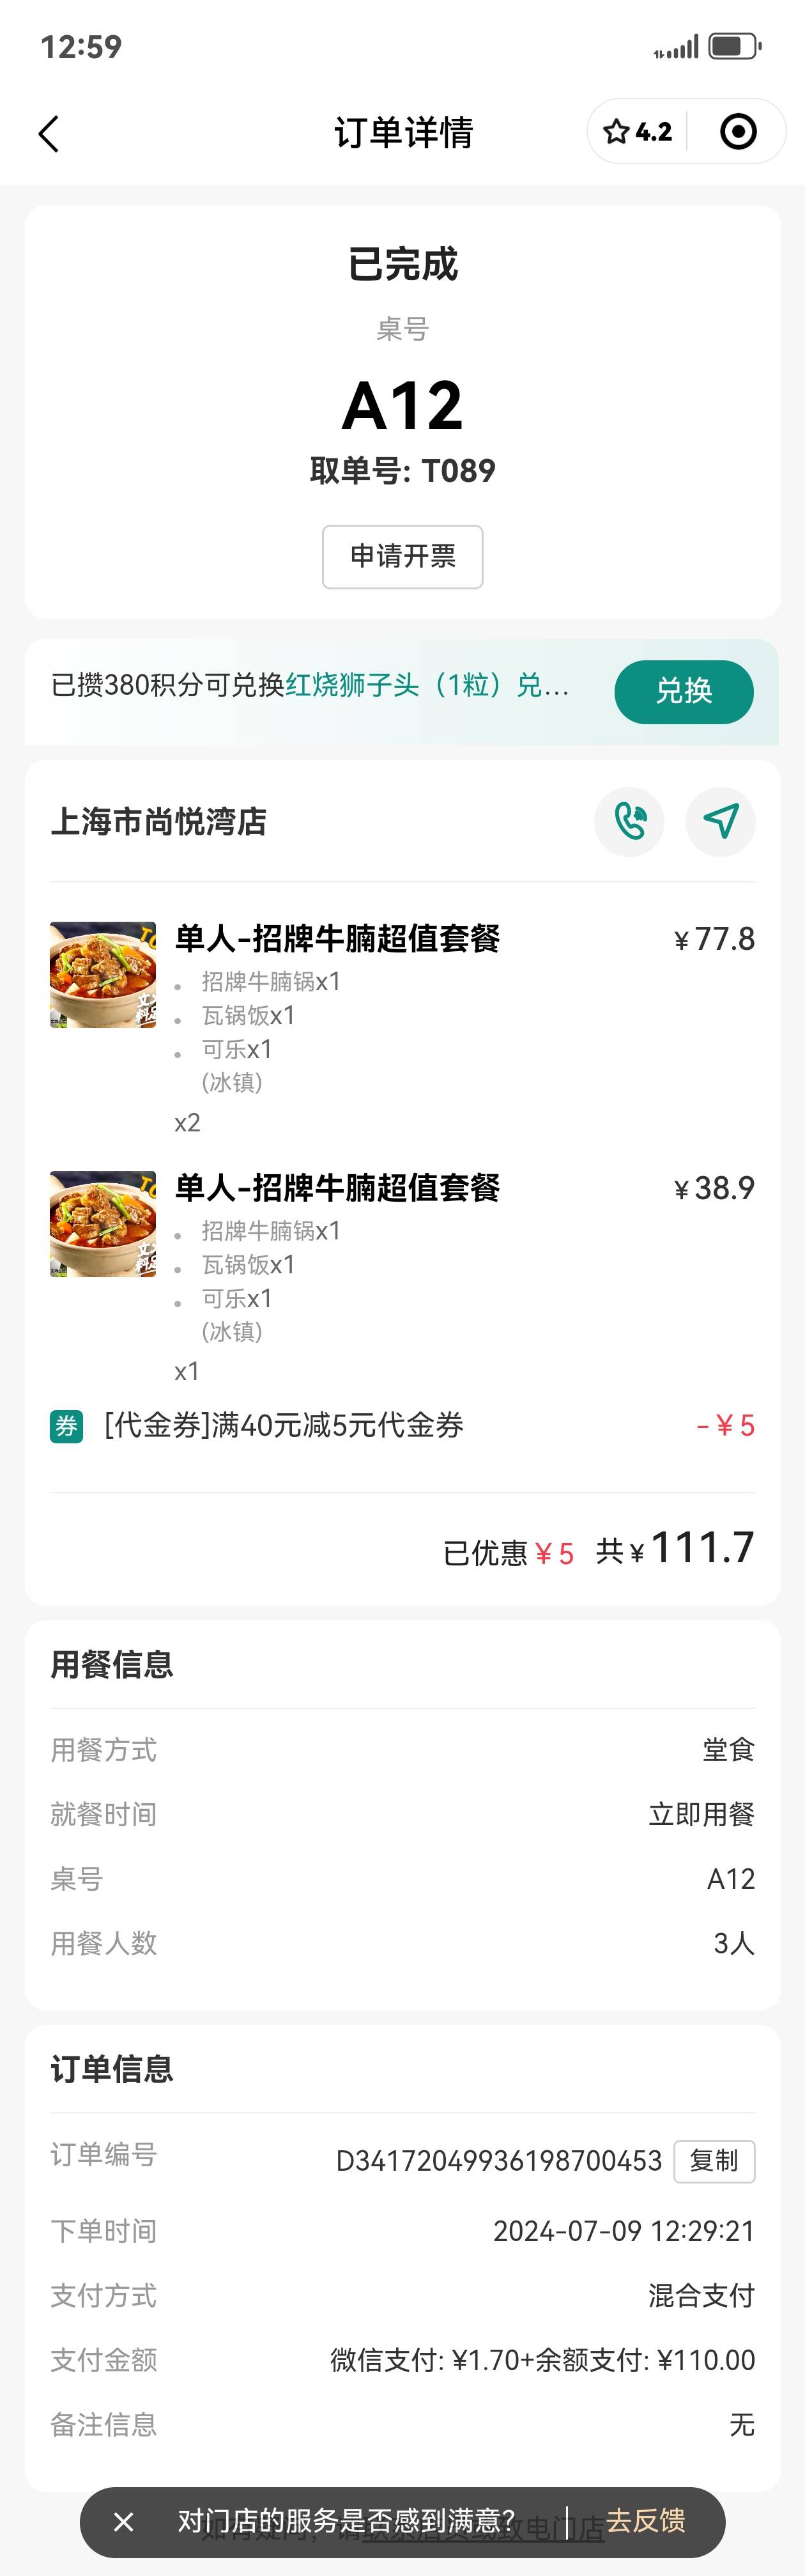Tap first beef brisket combo thumbnail
Viewport: 805px width, 2576px height.
pos(103,975)
